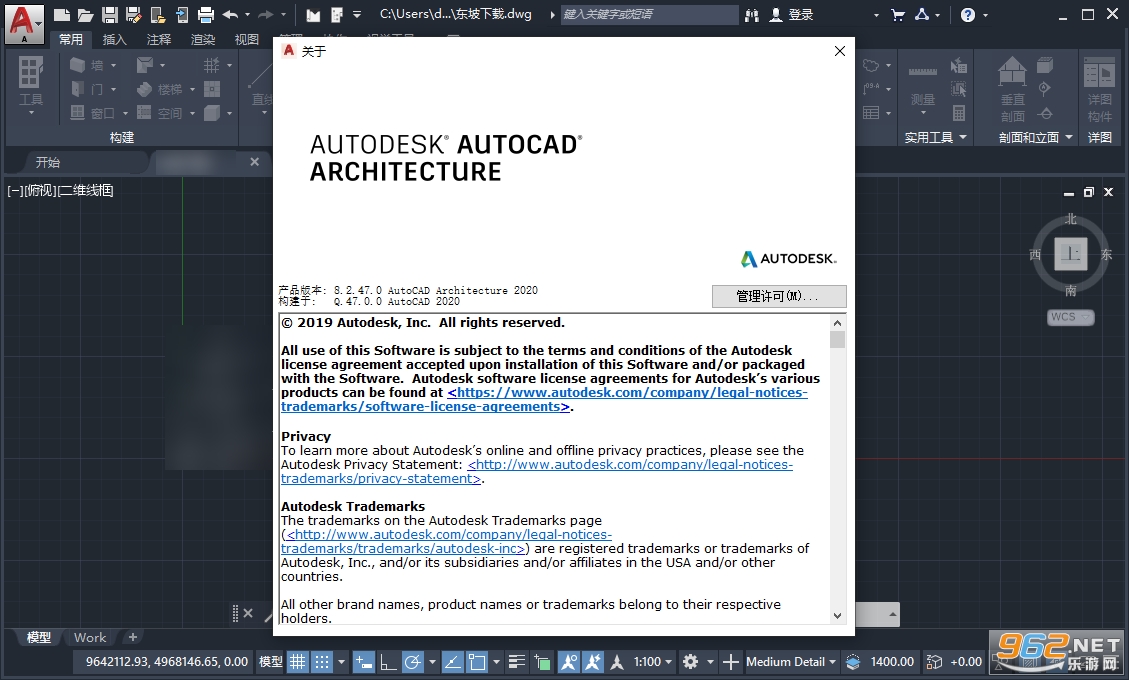Plot the drawing with printer icon

tap(206, 14)
